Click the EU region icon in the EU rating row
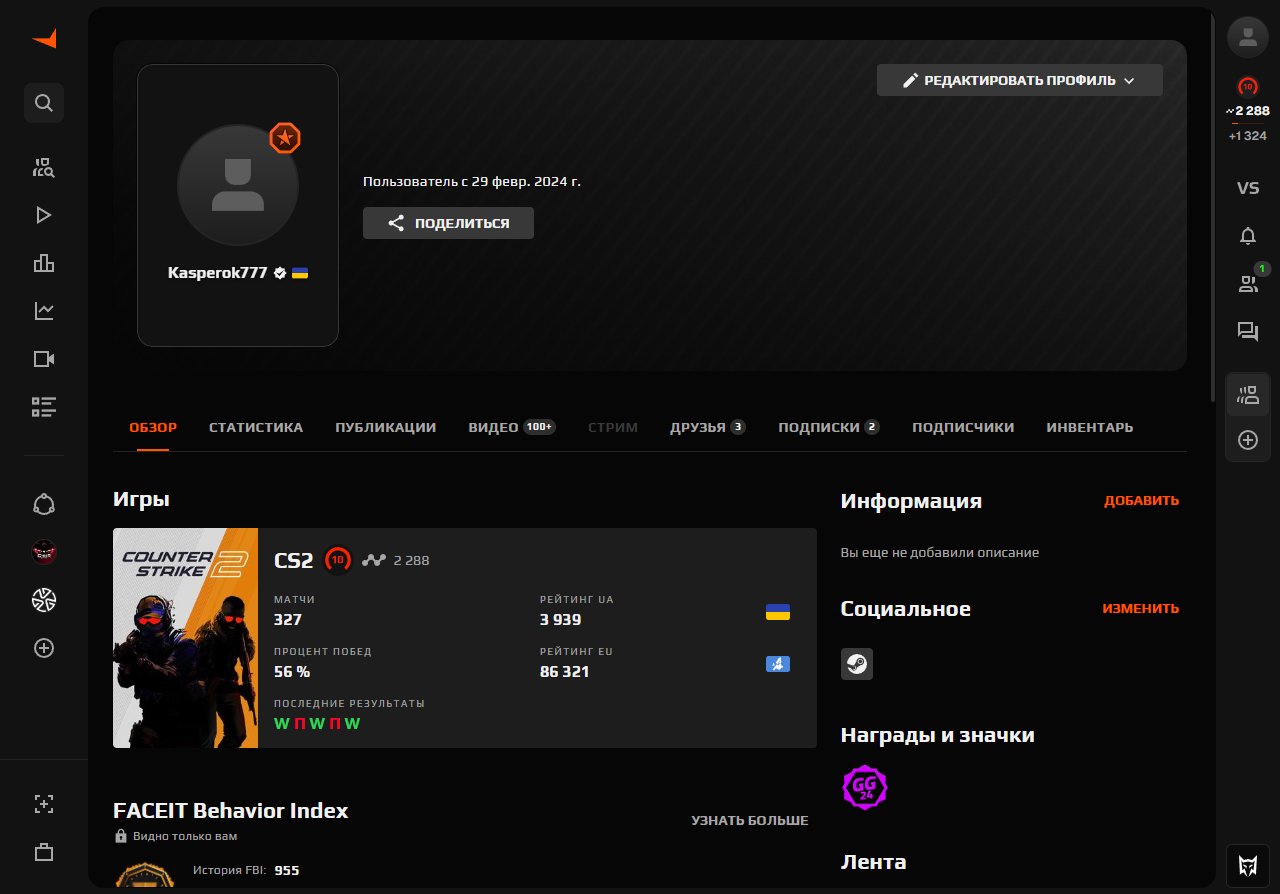The width and height of the screenshot is (1280, 894). pyautogui.click(x=777, y=664)
